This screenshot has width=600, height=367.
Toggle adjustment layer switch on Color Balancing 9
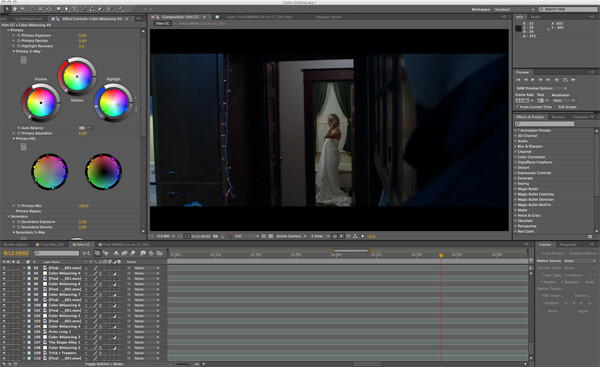(114, 273)
